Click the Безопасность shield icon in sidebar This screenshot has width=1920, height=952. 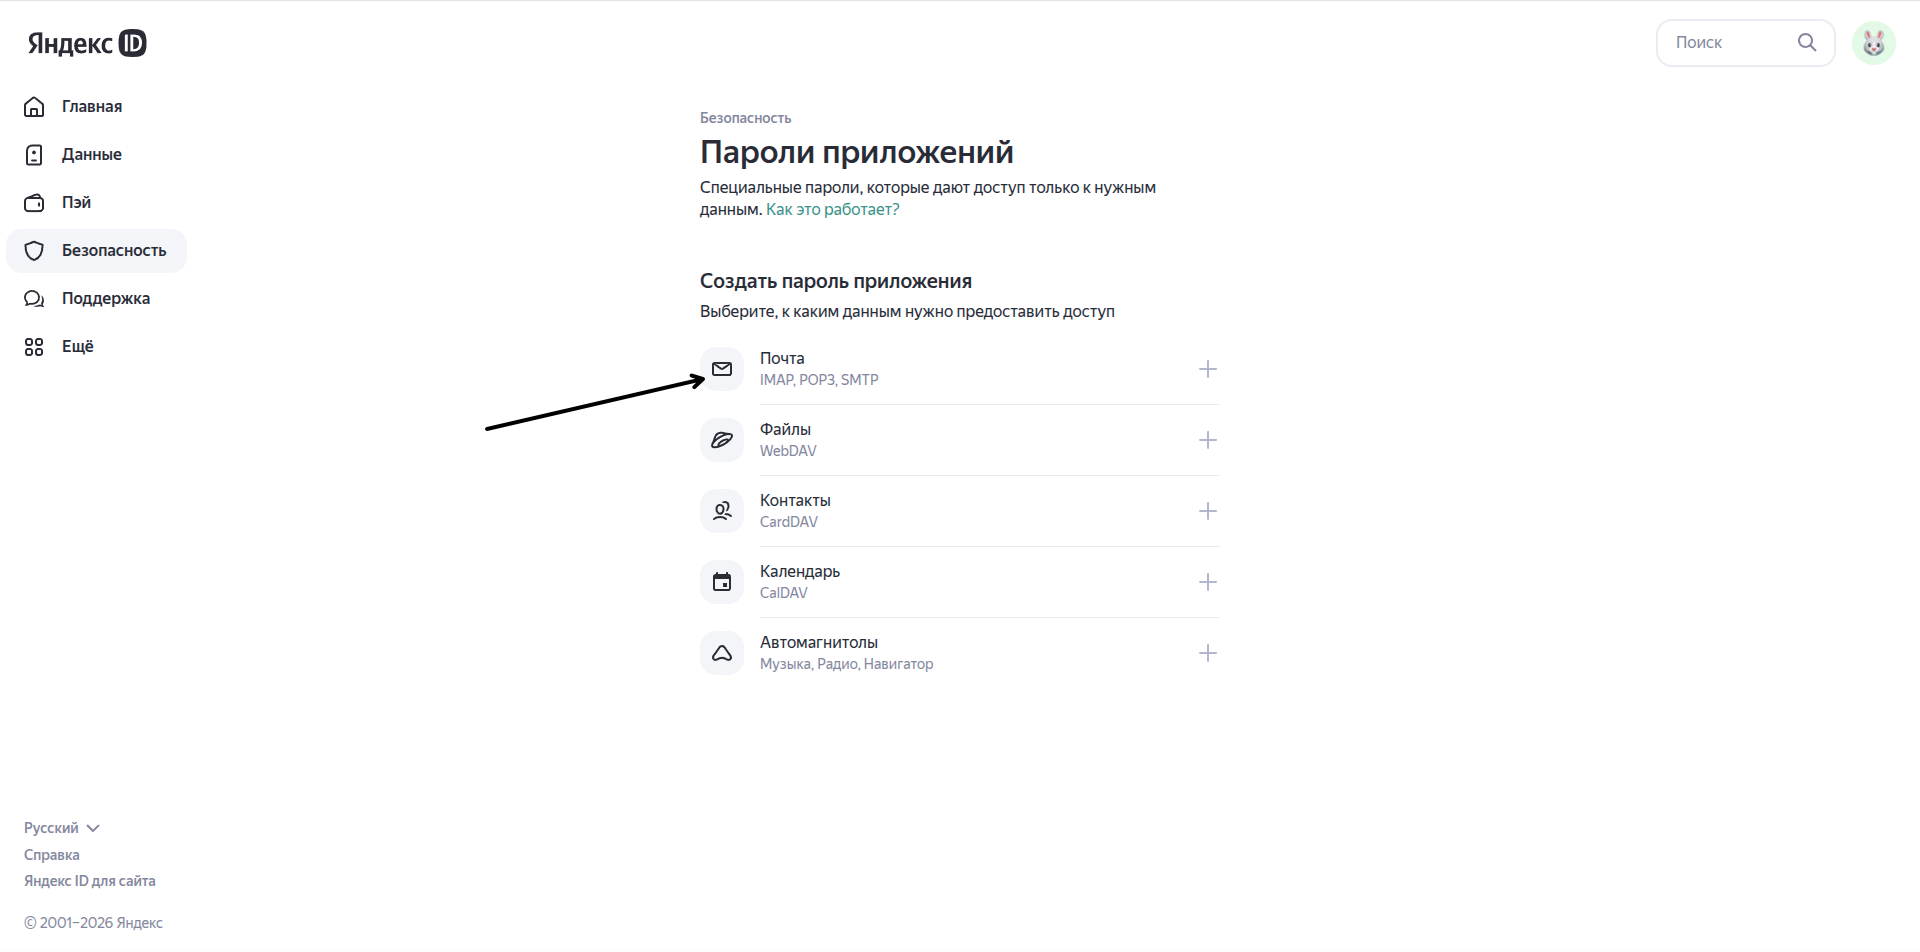click(34, 250)
